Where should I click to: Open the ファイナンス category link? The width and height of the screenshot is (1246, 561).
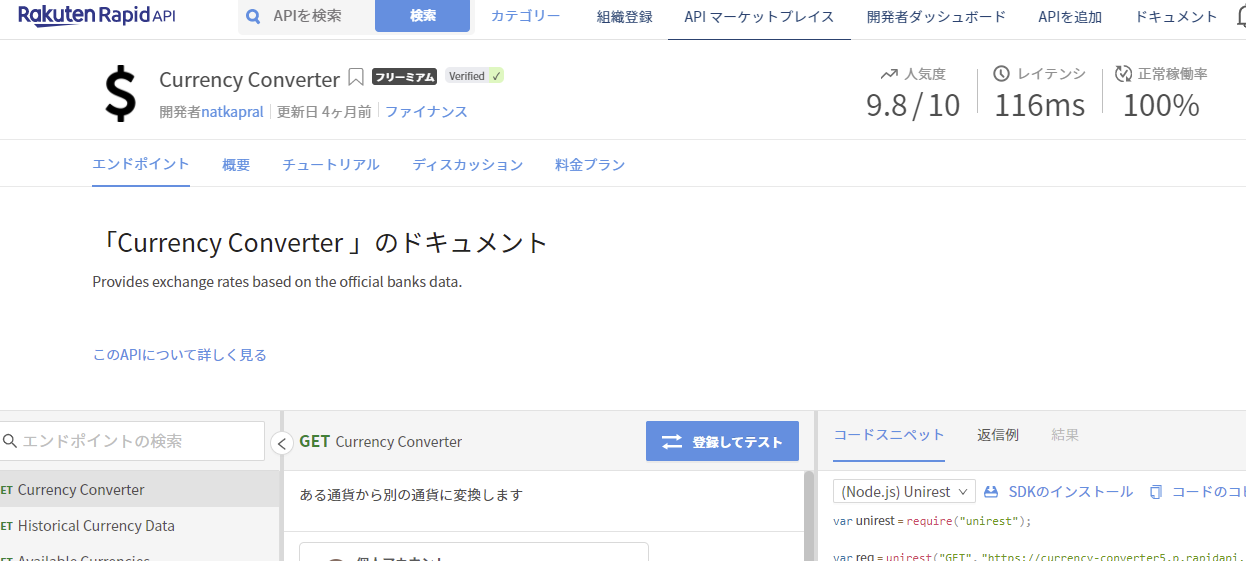(426, 112)
